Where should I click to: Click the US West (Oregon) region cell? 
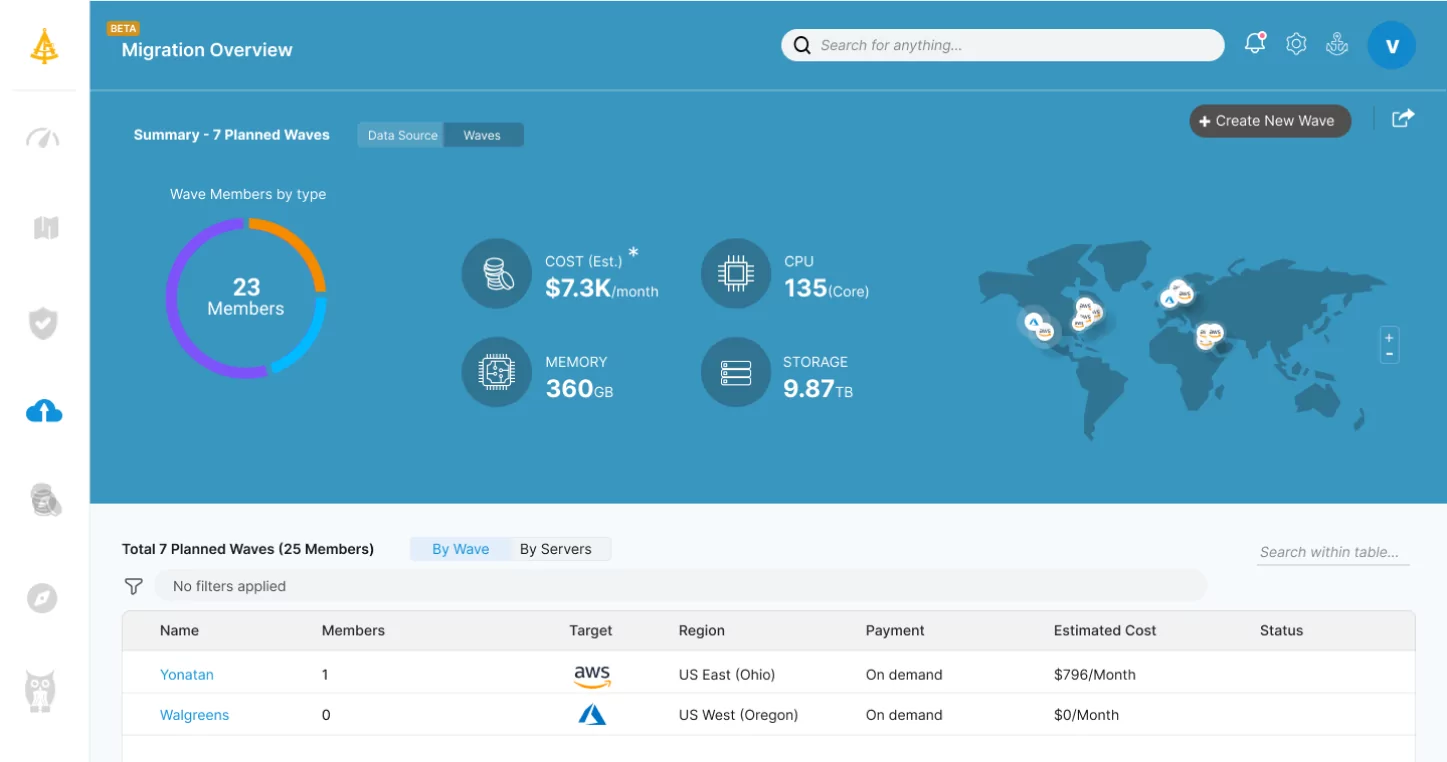coord(738,715)
